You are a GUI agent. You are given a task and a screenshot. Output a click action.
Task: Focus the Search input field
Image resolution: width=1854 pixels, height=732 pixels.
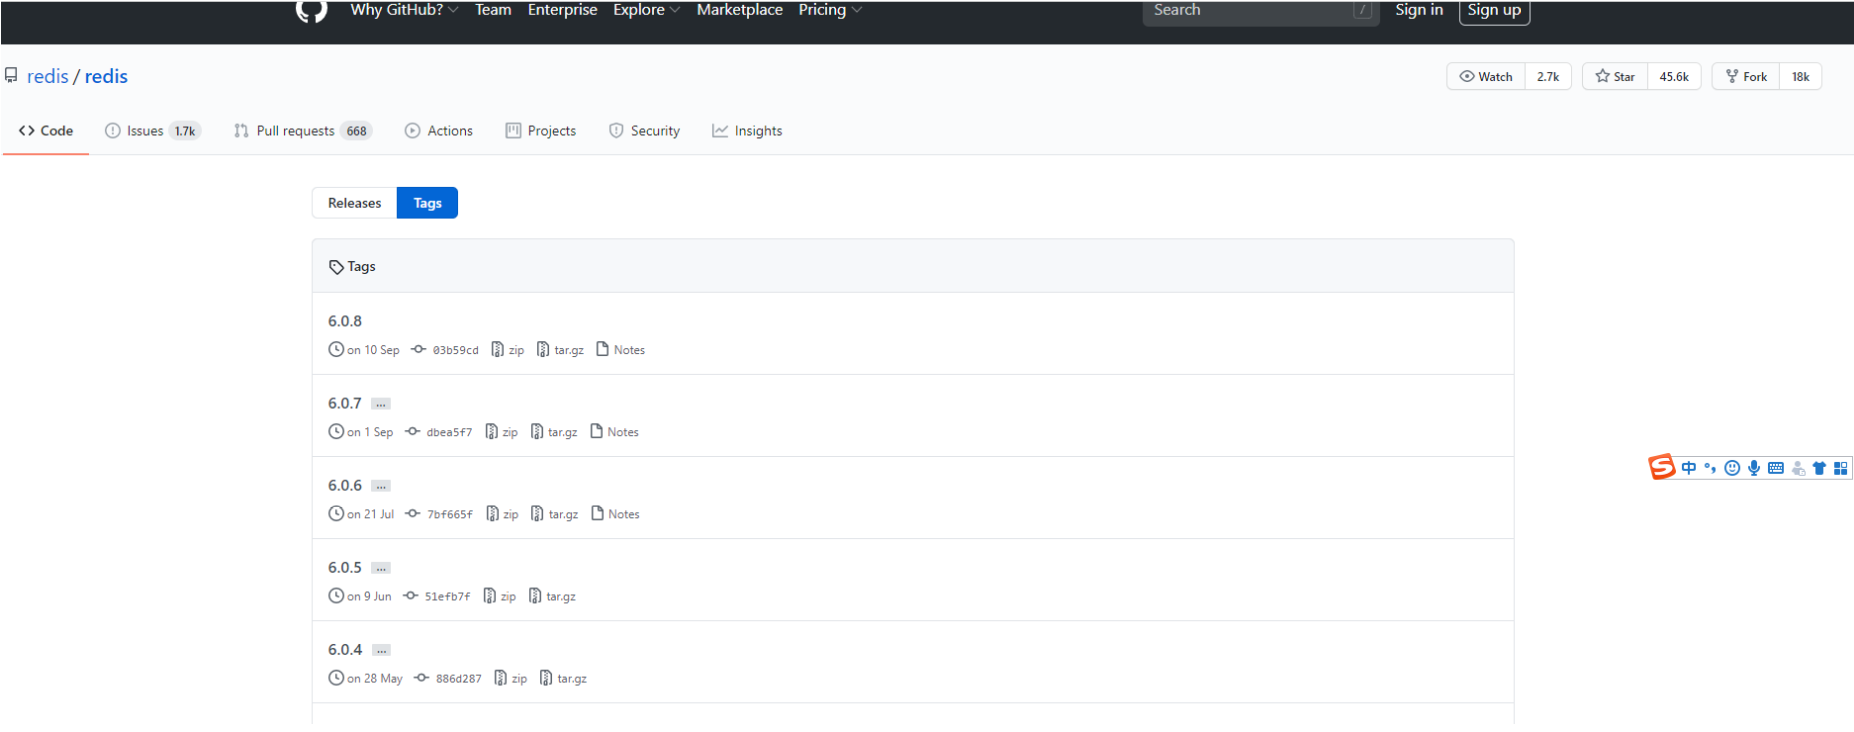tap(1261, 11)
